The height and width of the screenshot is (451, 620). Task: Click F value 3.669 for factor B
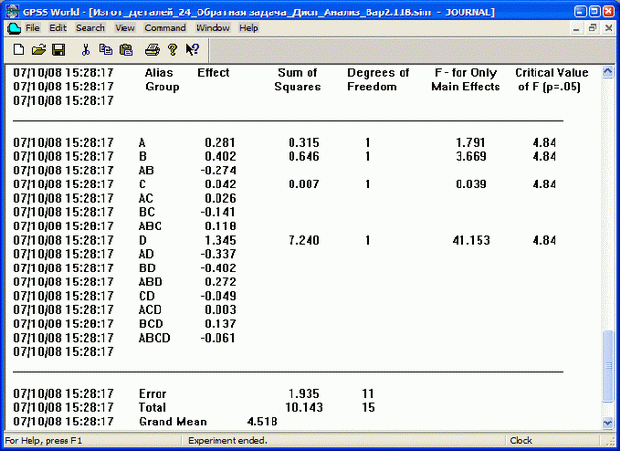(471, 157)
